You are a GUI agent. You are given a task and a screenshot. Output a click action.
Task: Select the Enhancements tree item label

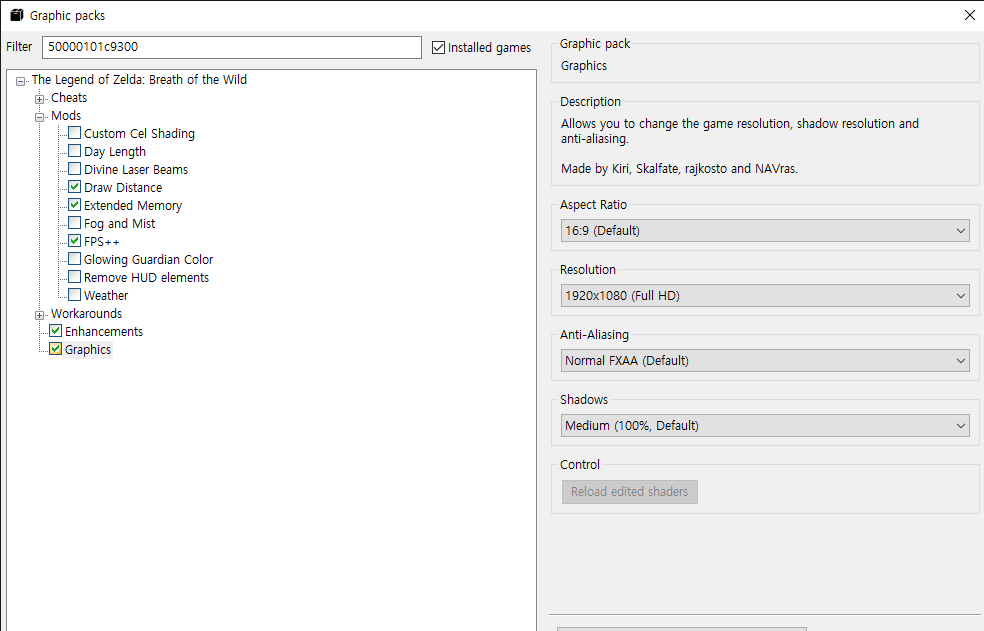[104, 332]
